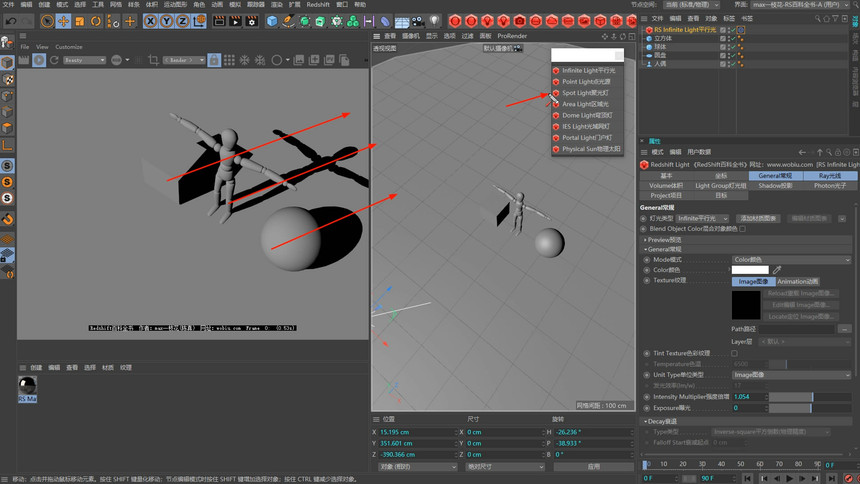Start the Redshift IPR play button
Screen dimensions: 860x484
click(39, 60)
